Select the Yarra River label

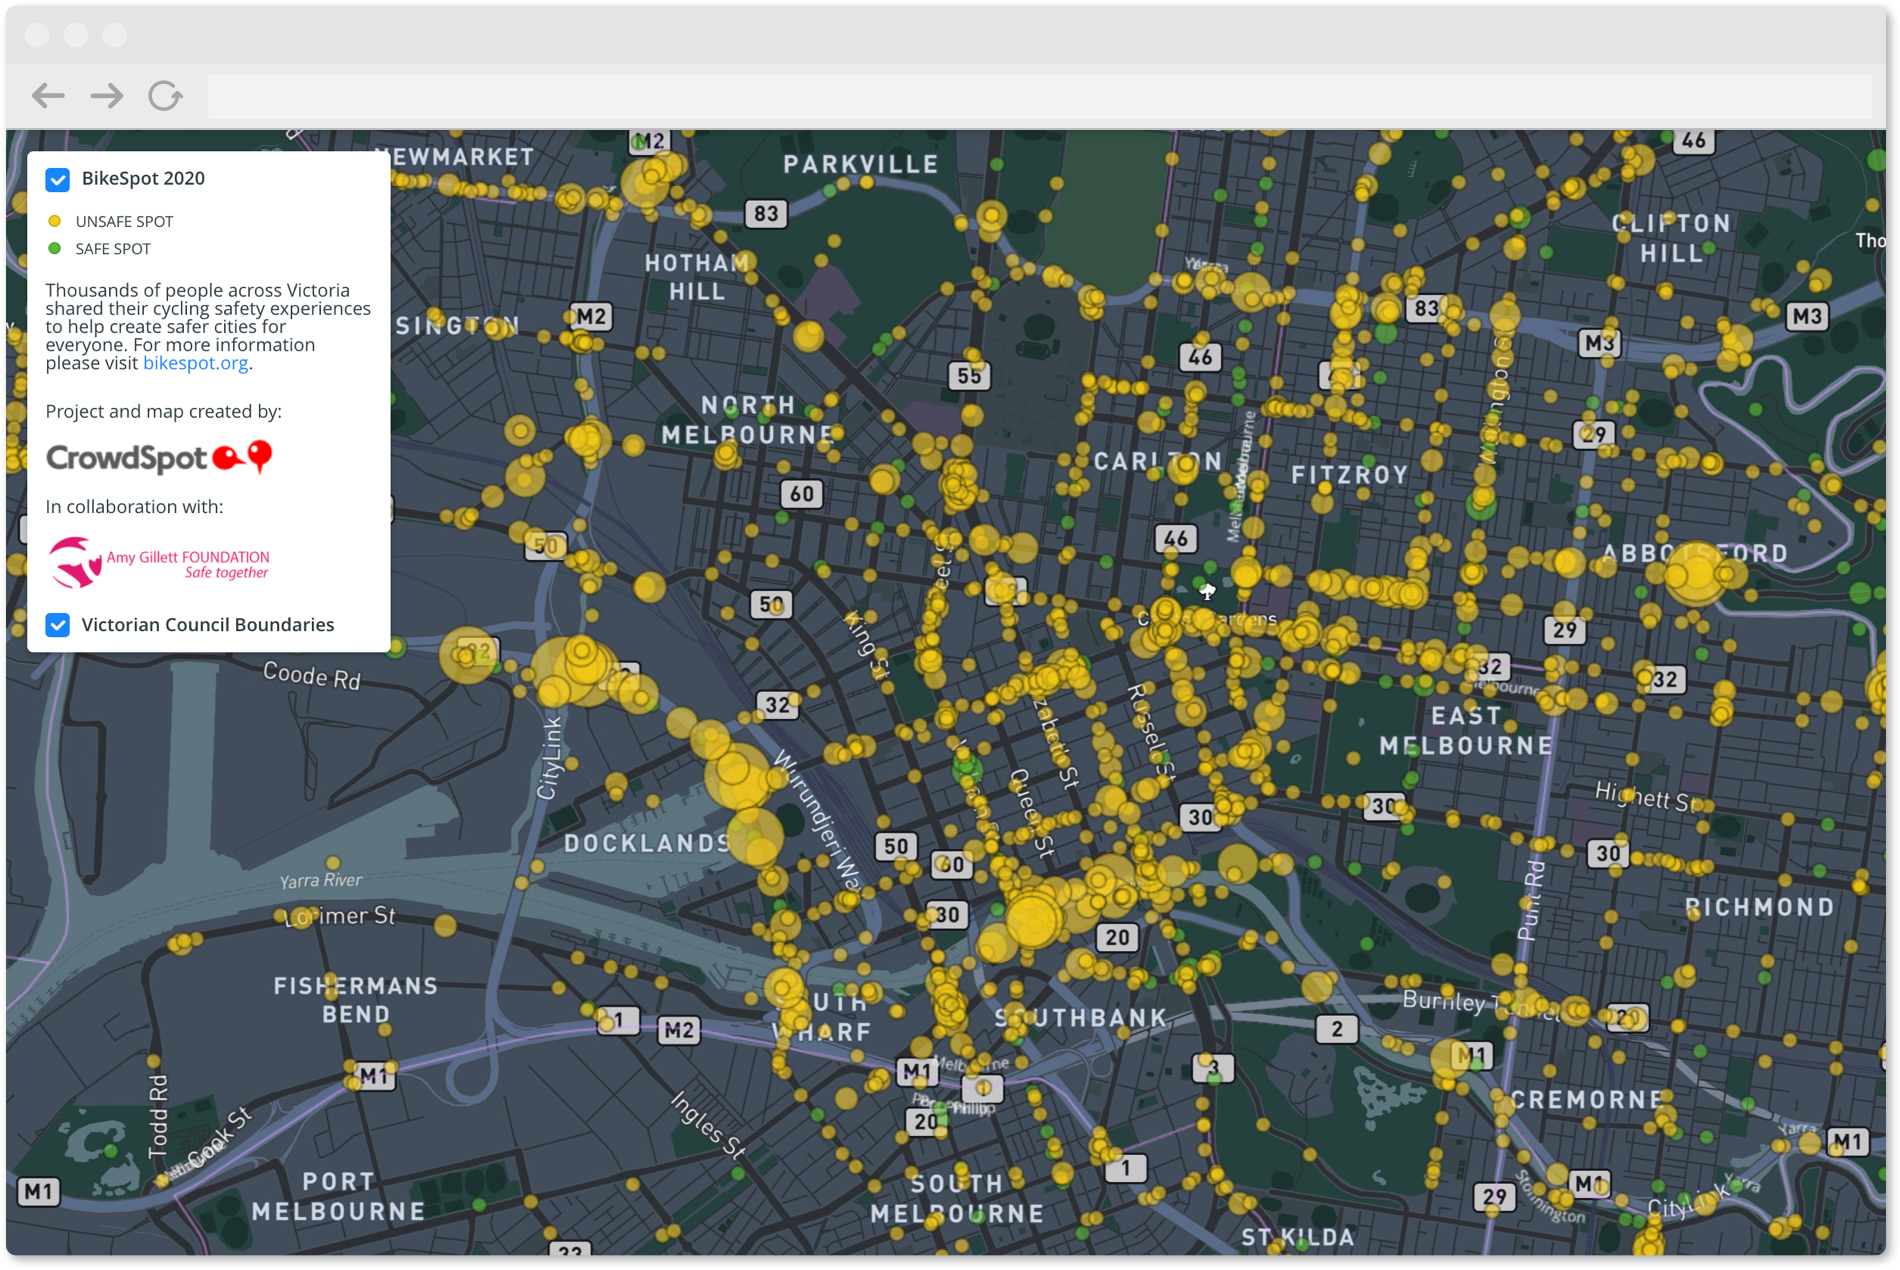tap(321, 881)
